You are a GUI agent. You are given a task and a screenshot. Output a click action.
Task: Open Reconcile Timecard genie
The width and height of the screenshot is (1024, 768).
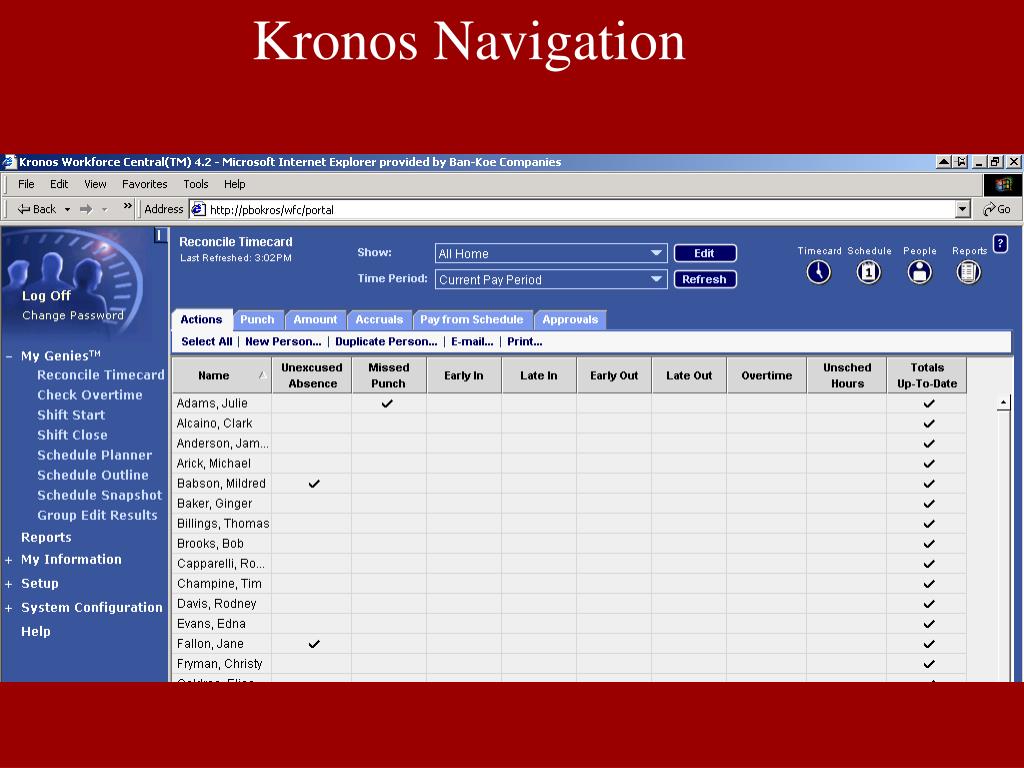(101, 375)
